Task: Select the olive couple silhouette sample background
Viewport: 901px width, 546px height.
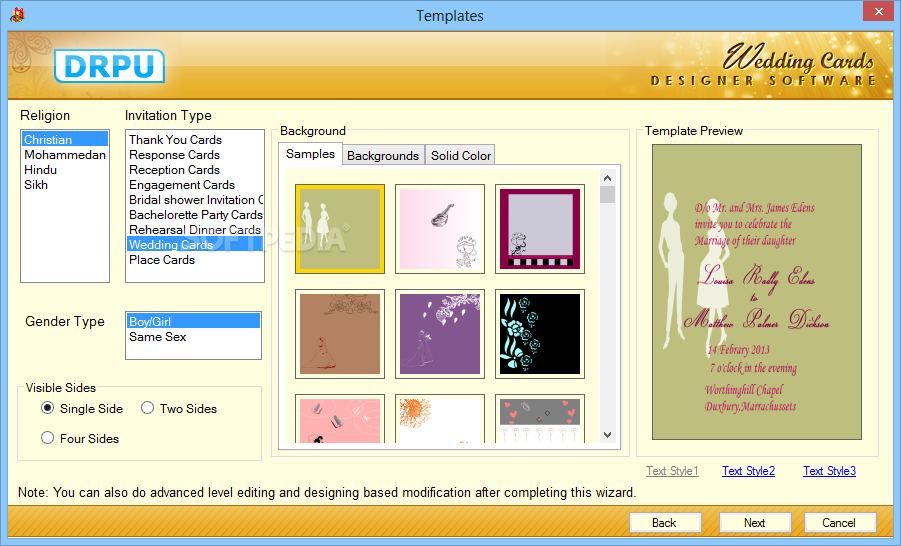Action: coord(340,229)
